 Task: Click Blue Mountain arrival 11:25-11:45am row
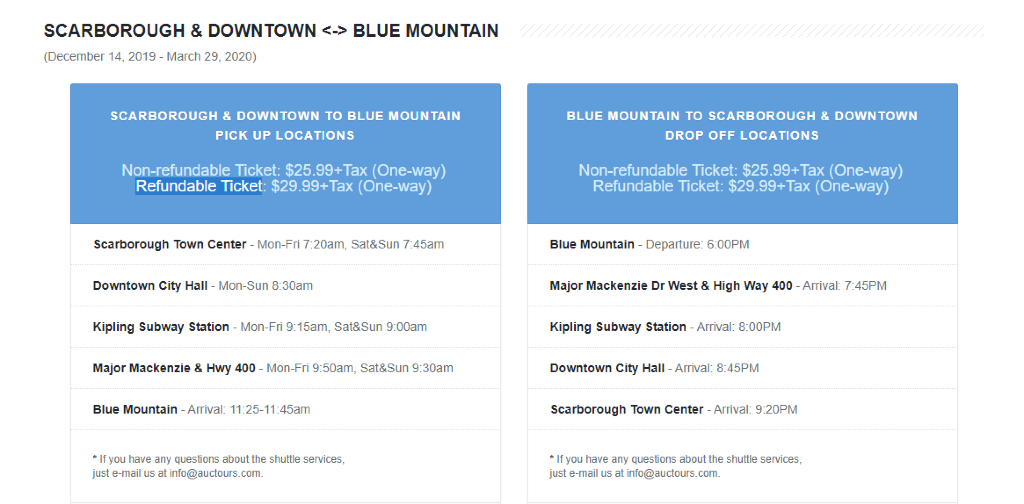(285, 410)
